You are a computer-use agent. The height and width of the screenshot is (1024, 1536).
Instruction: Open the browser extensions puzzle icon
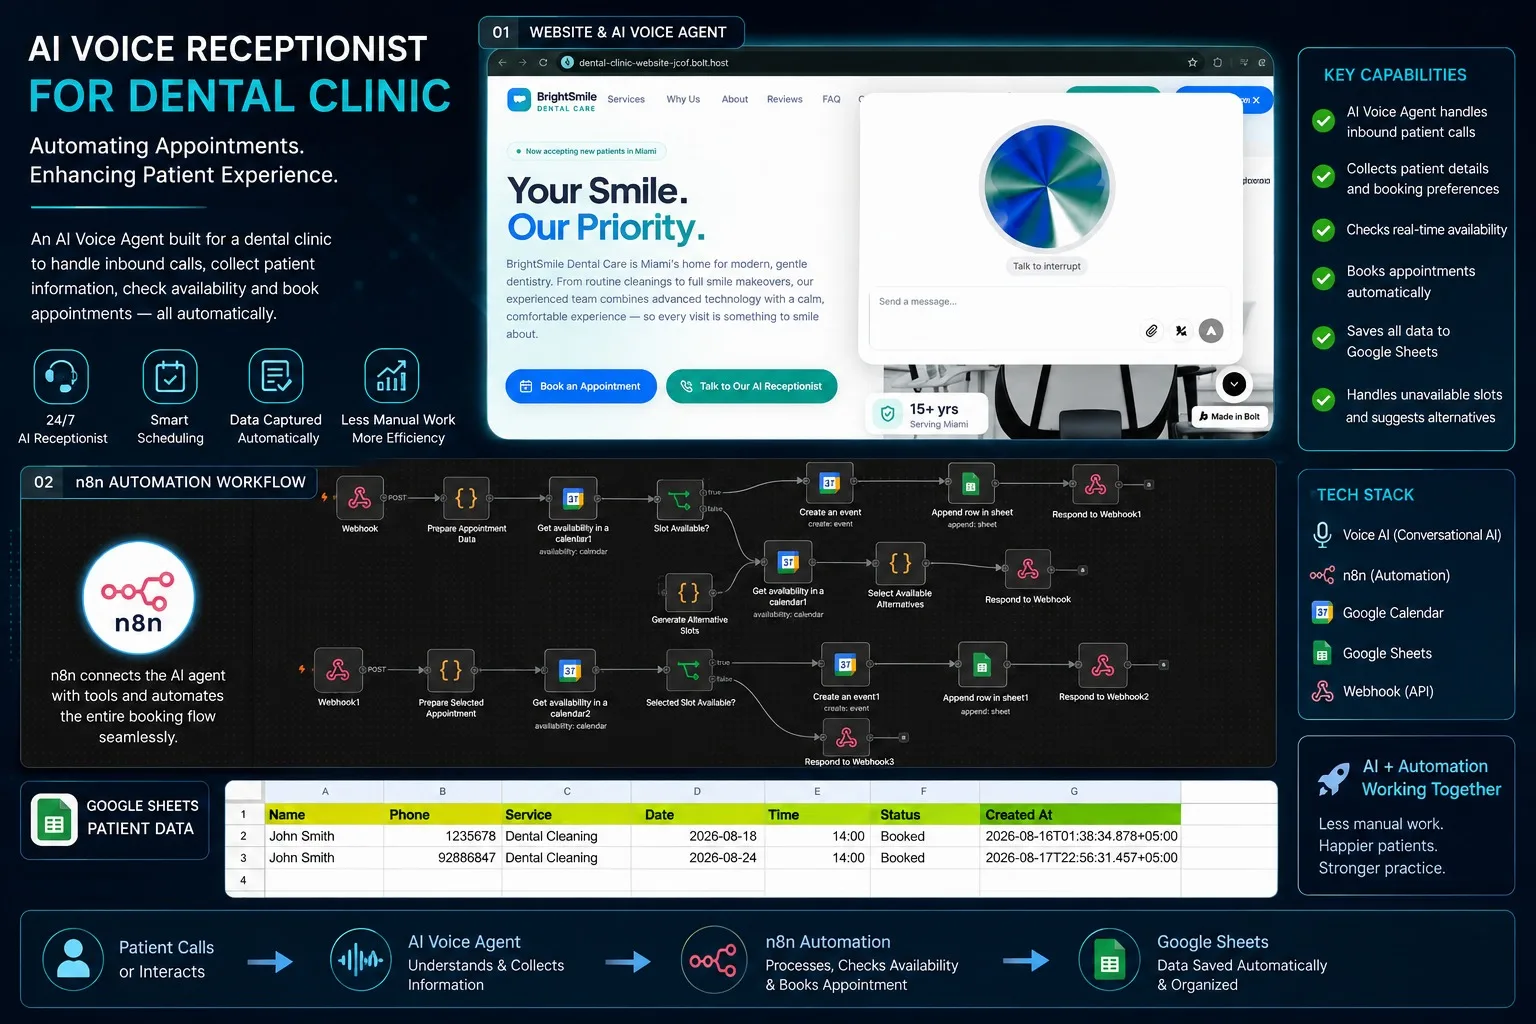(1217, 62)
